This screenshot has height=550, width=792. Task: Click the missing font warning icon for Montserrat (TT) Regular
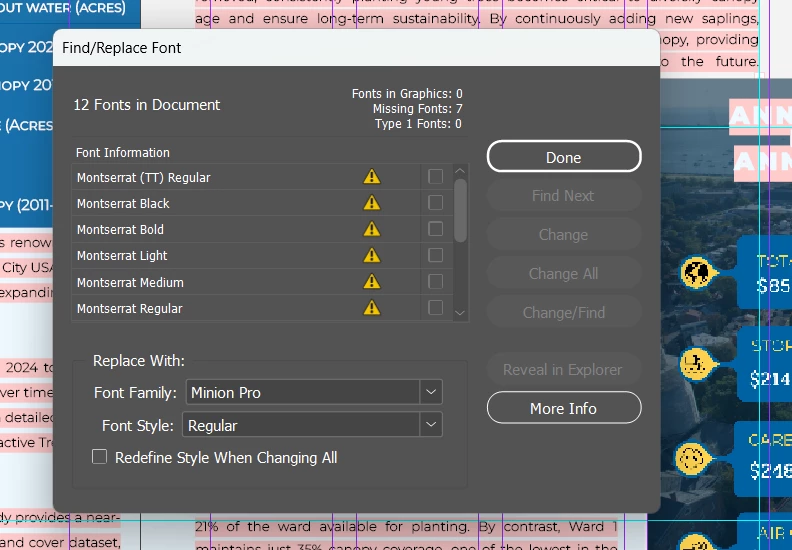372,176
